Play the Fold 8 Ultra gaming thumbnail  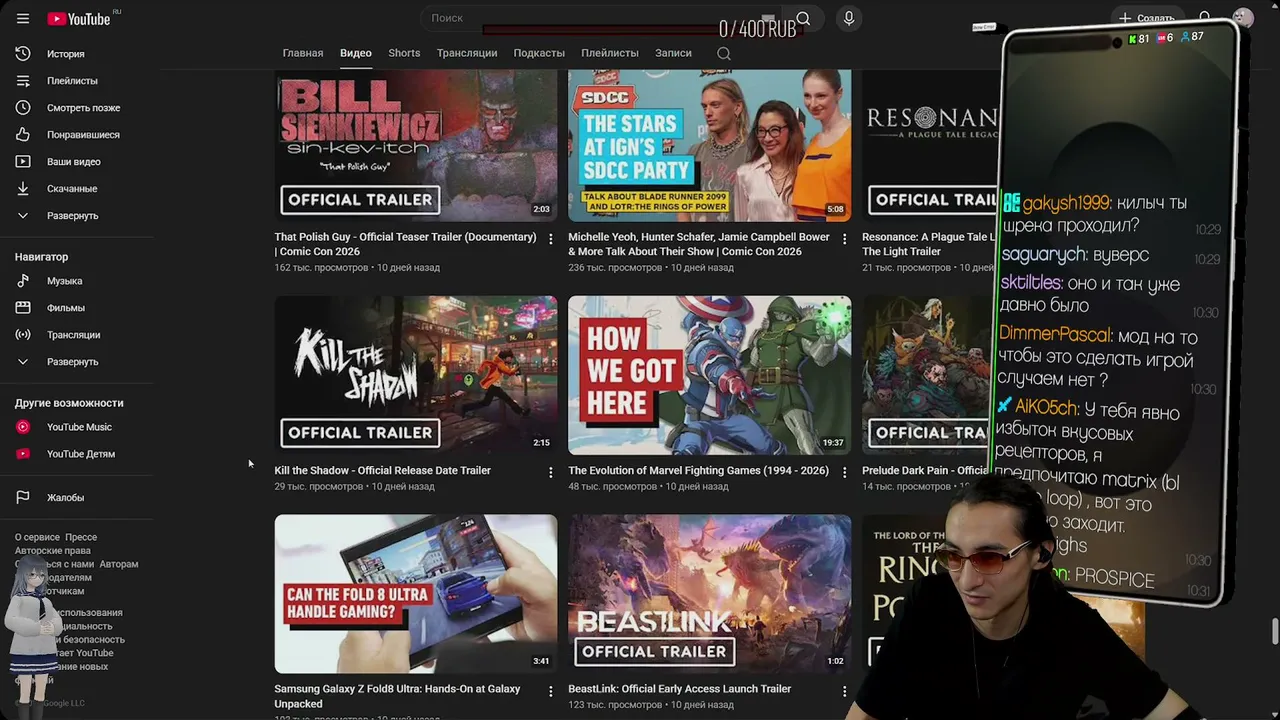(x=416, y=594)
